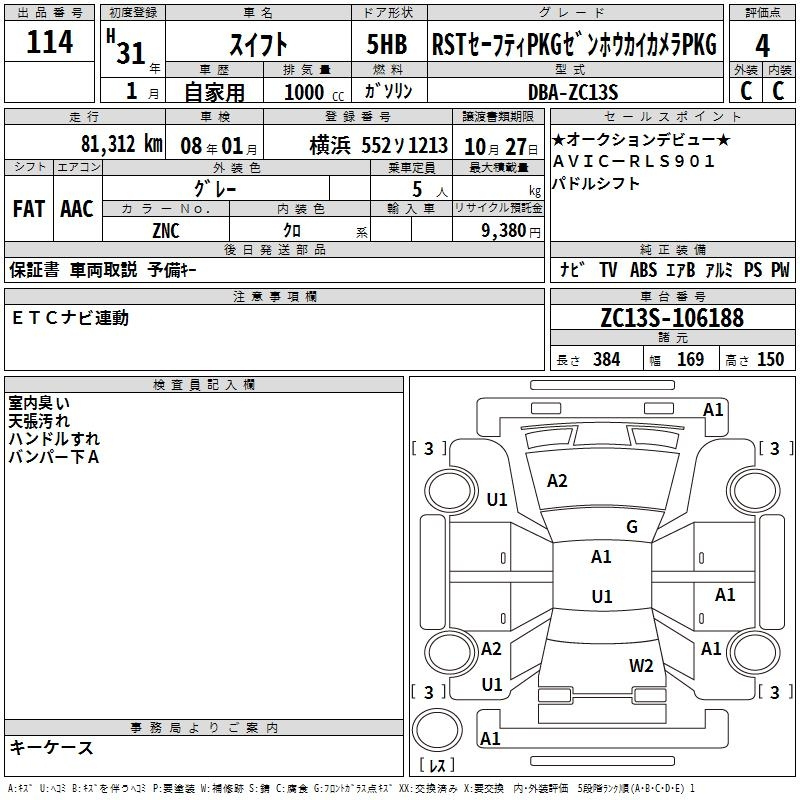Click the seating capacity 5人
Screen dimensions: 800x800
click(x=430, y=190)
